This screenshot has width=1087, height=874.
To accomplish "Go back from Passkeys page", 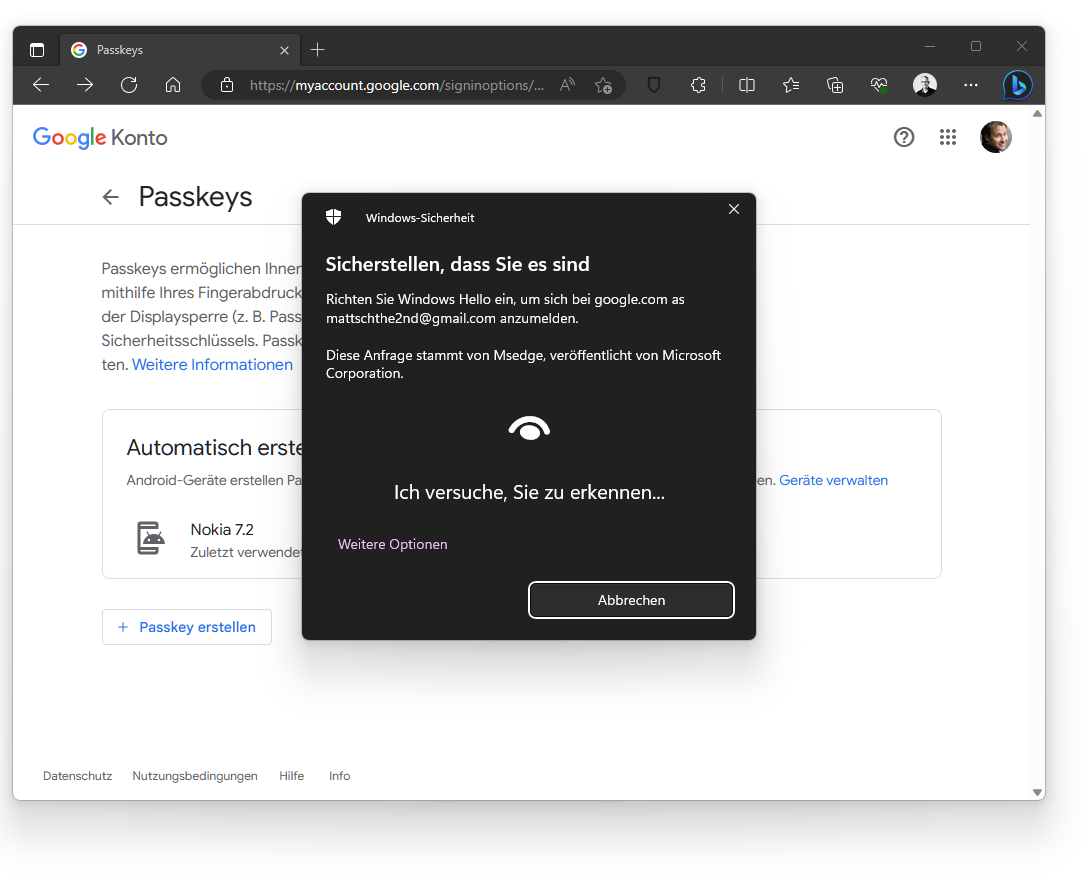I will (x=111, y=198).
